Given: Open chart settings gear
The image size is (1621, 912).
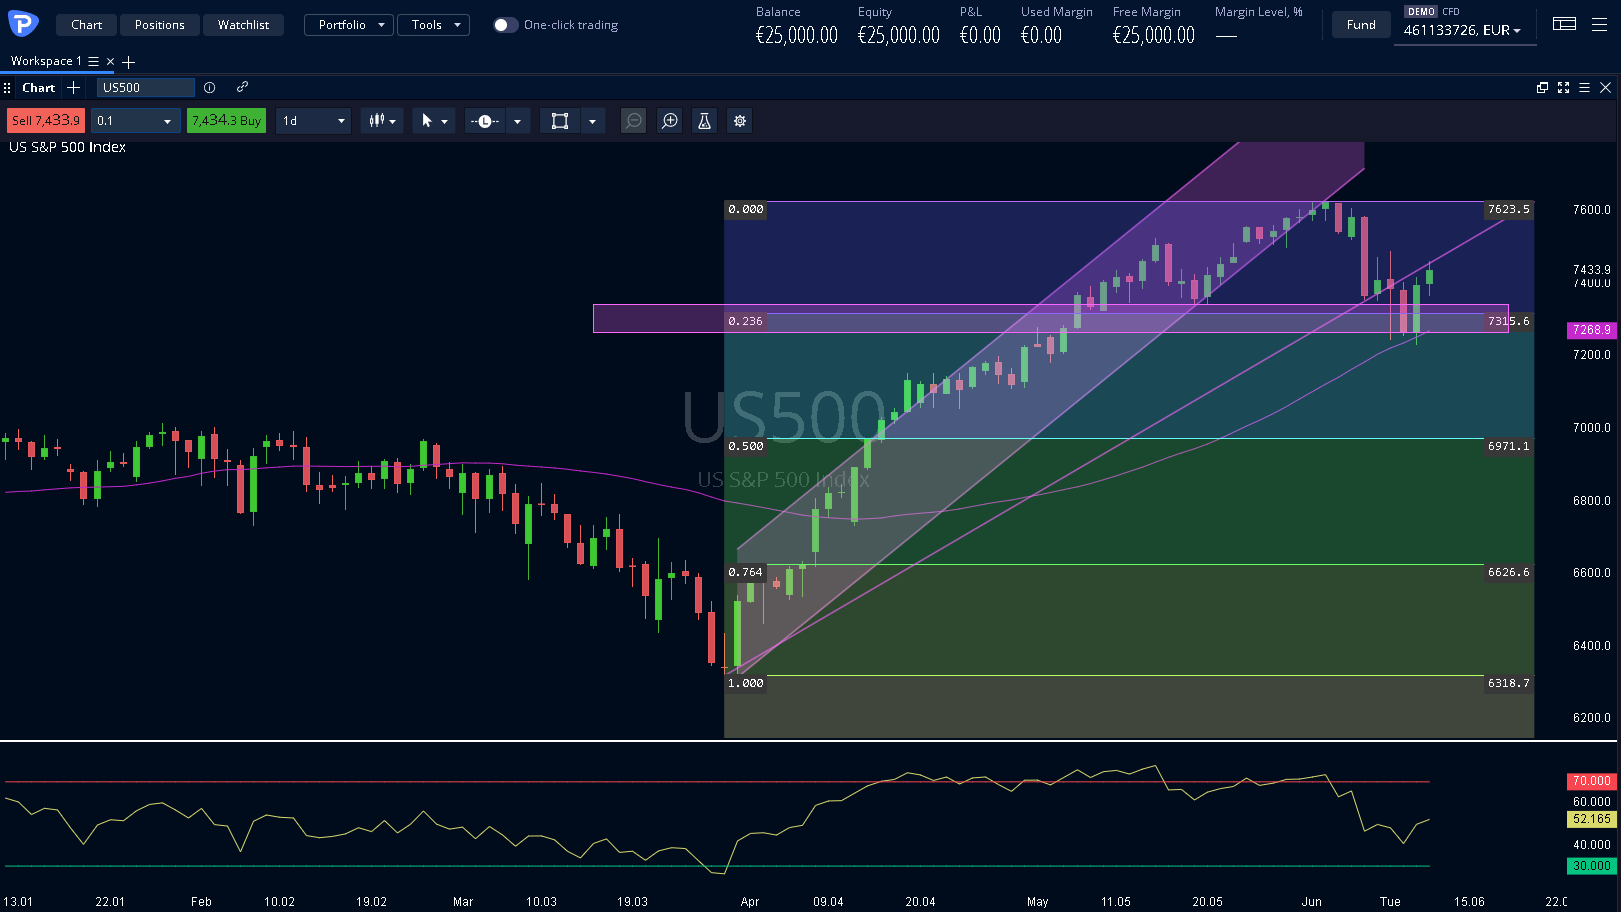Looking at the screenshot, I should (740, 121).
